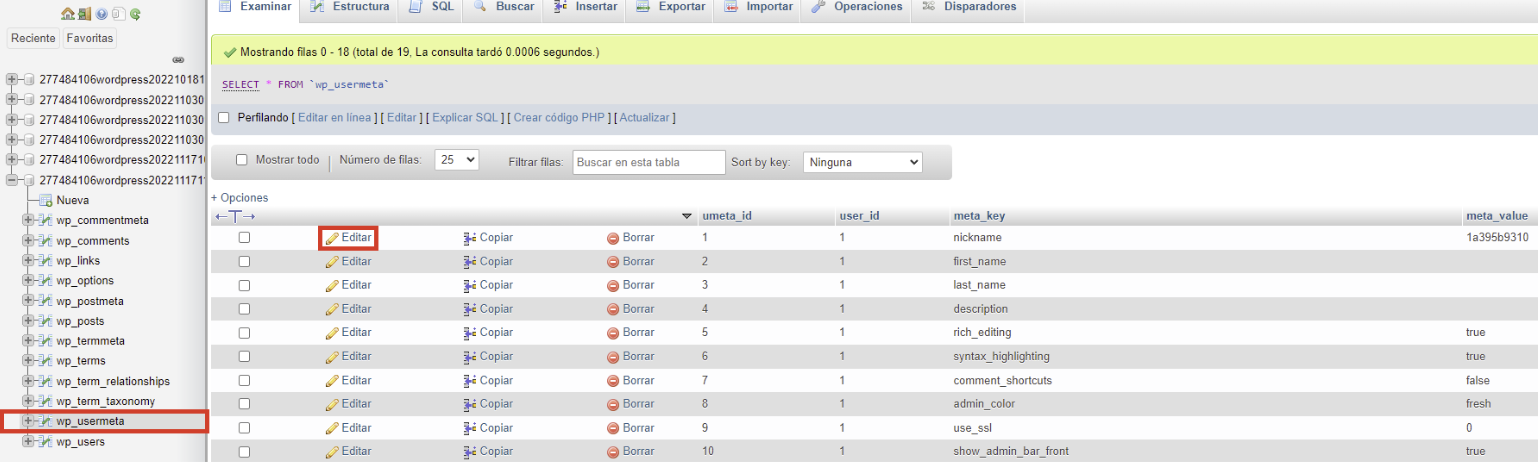Screen dimensions: 1538x462
Task: Click the Actualizar link
Action: click(x=645, y=118)
